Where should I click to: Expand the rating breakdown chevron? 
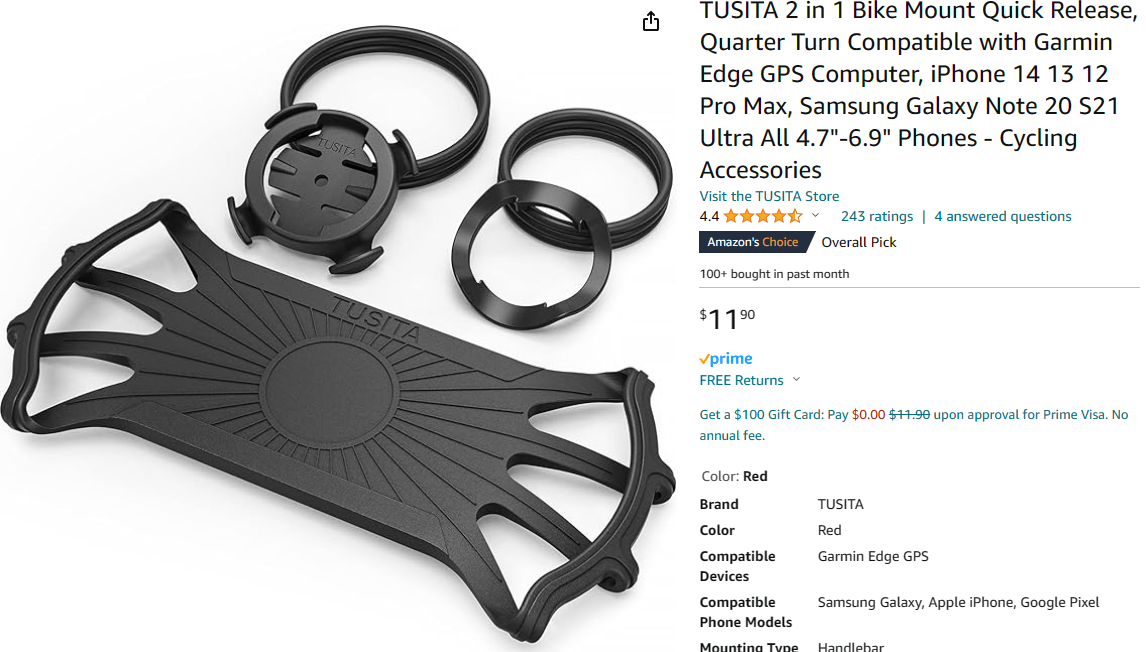(x=816, y=216)
